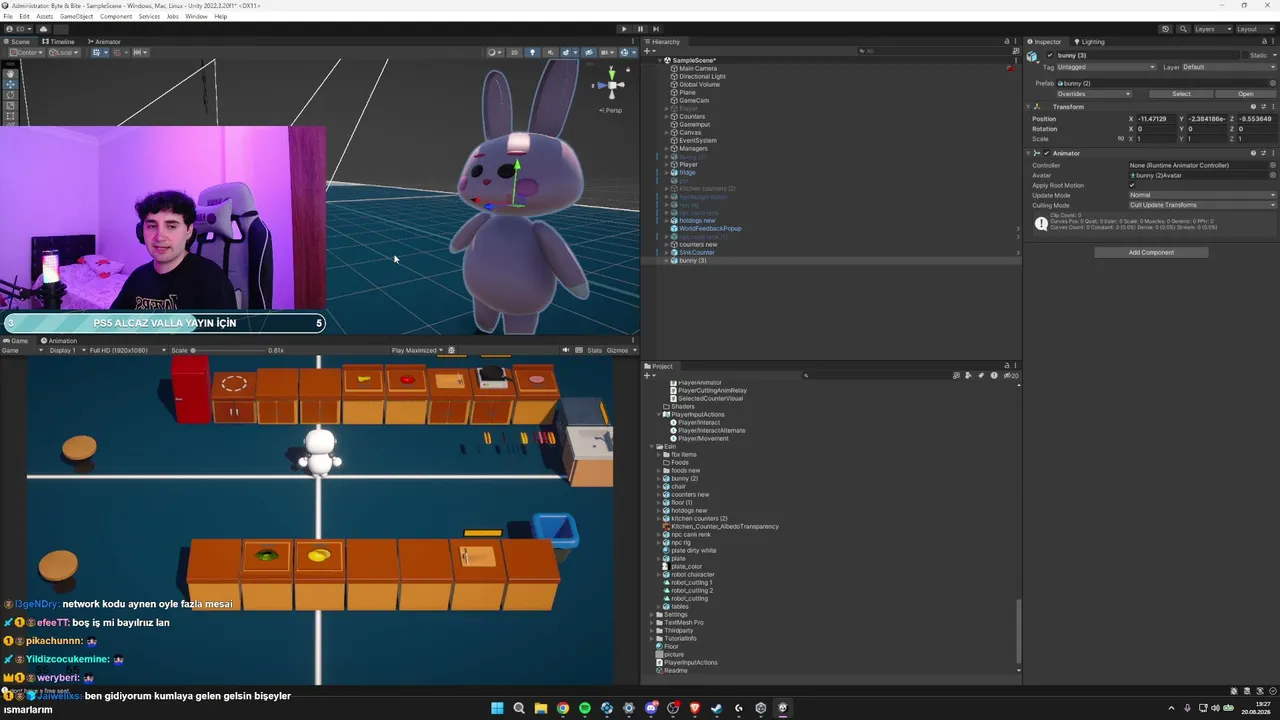Open the Animator component more-options menu
The width and height of the screenshot is (1280, 720).
(x=1273, y=153)
